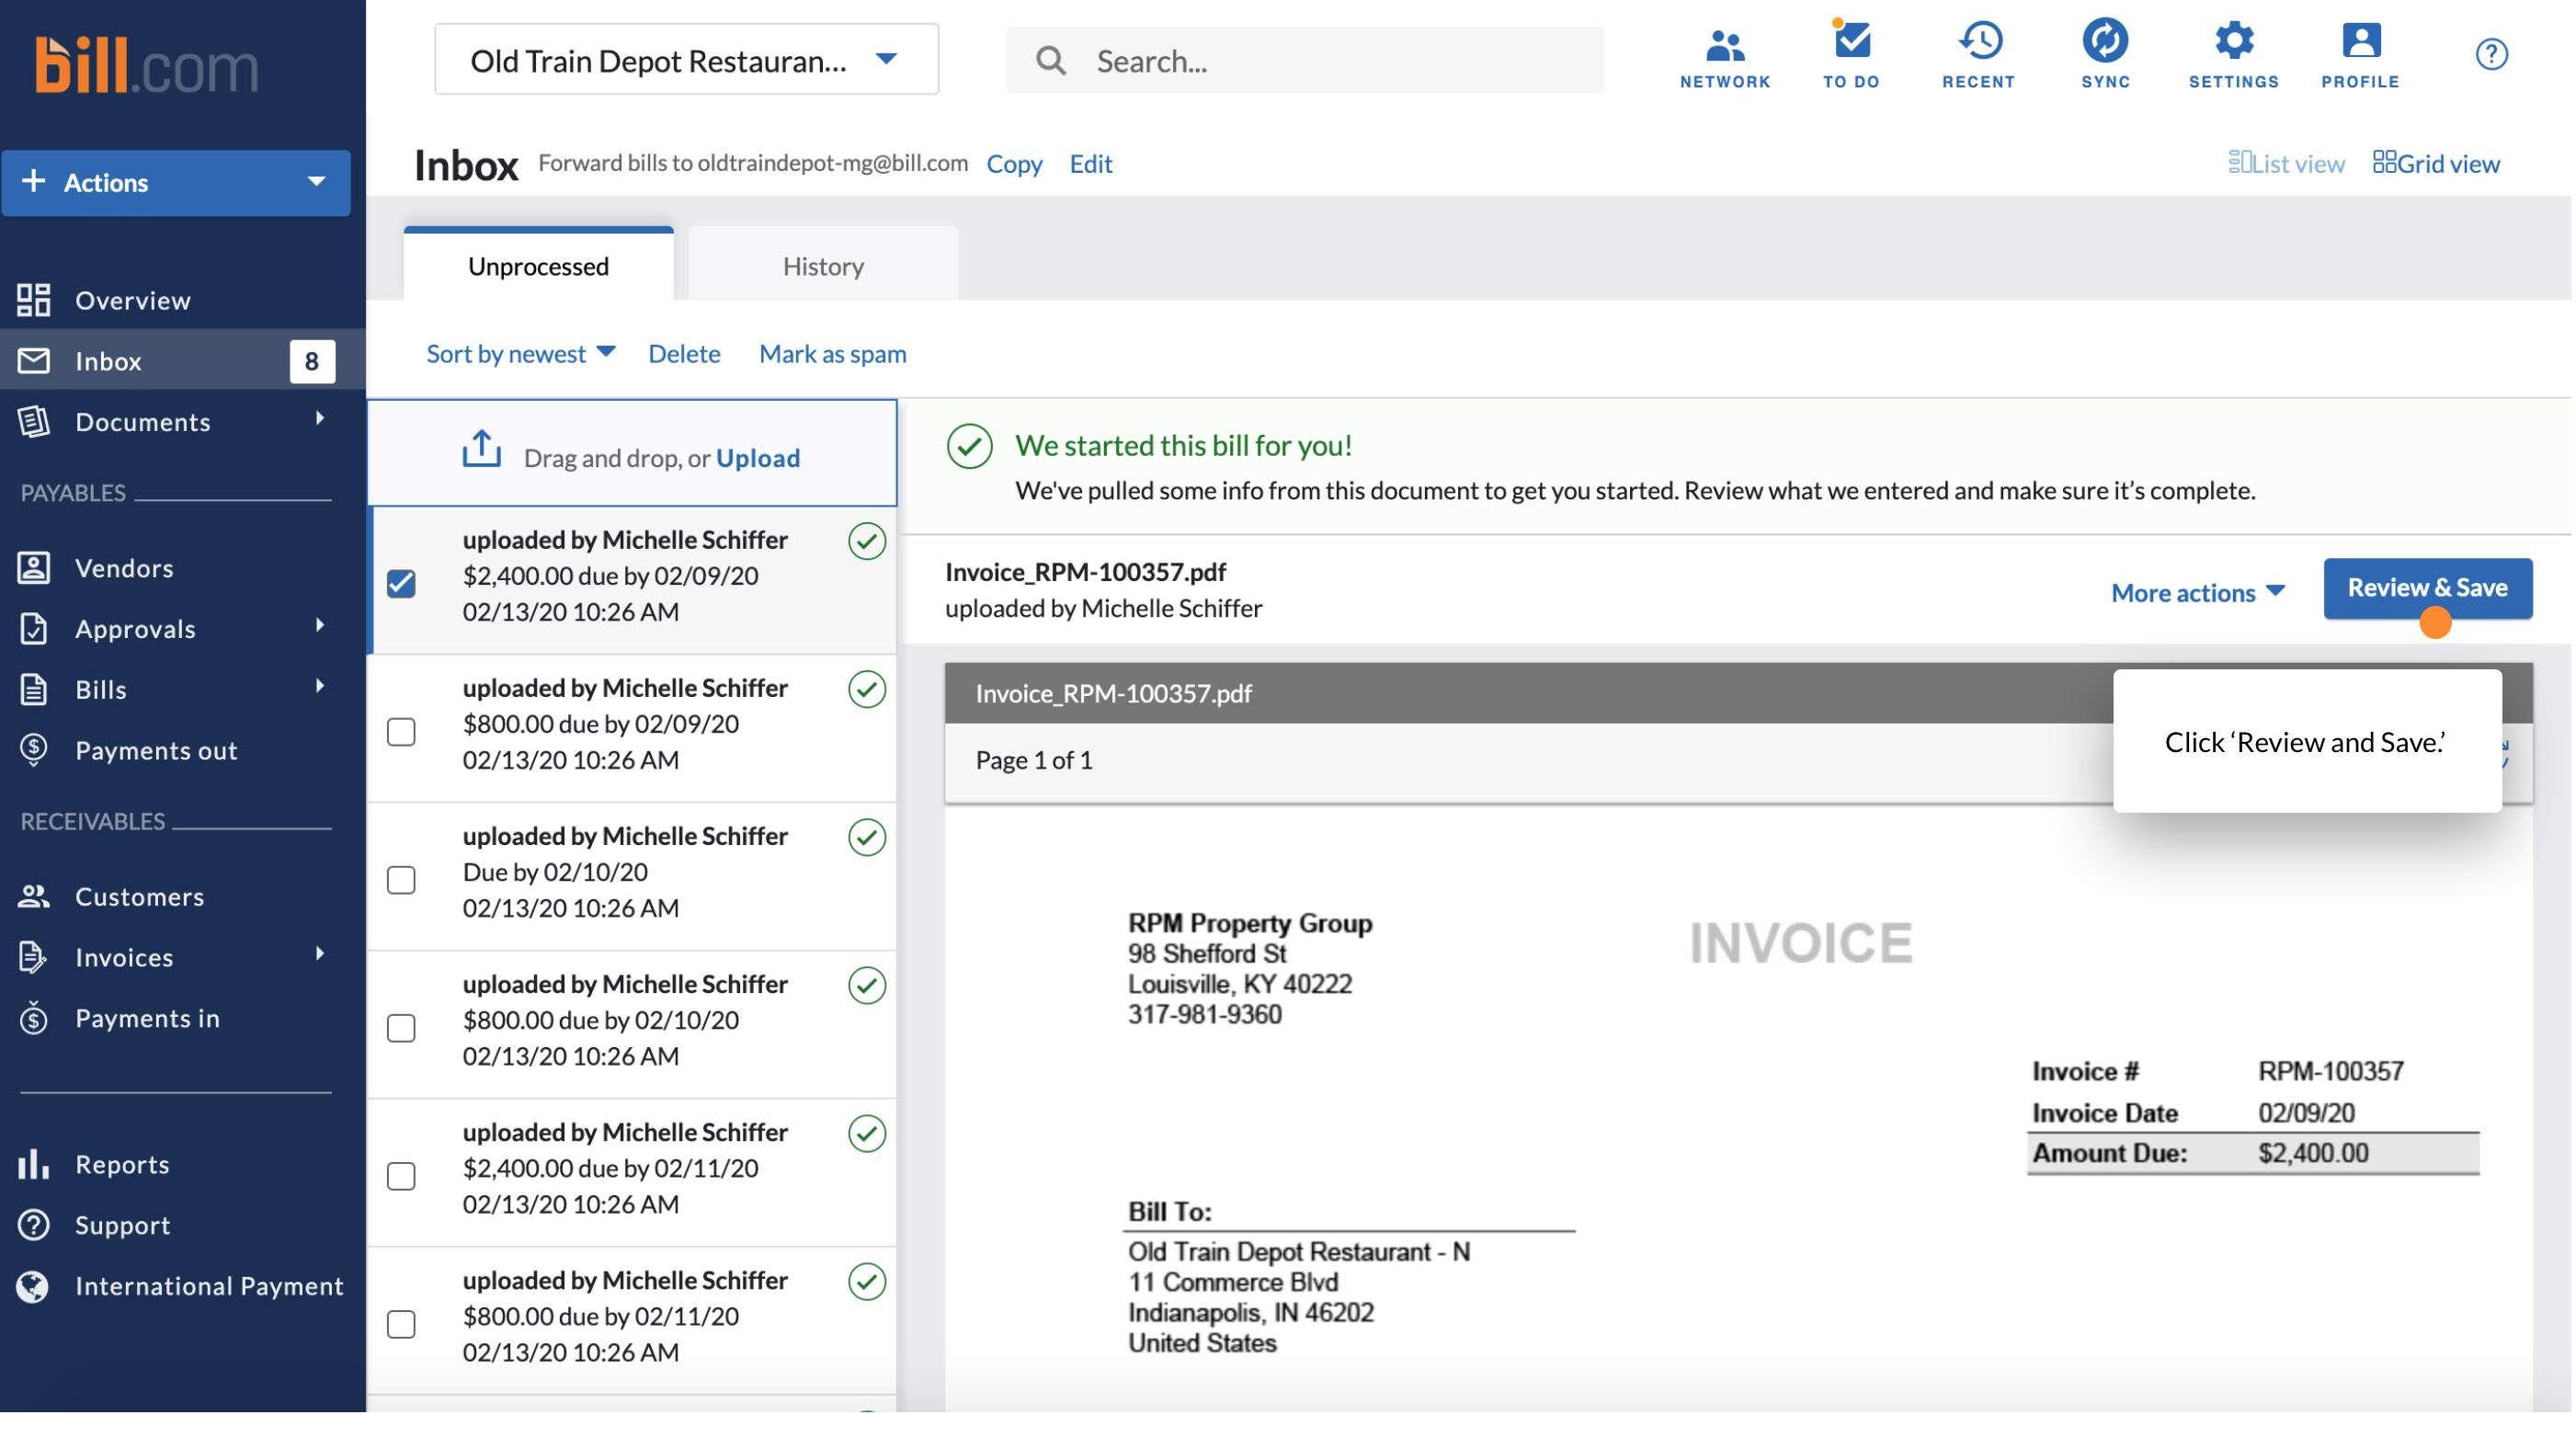Open Vendors in the sidebar
The image size is (2576, 1449).
coord(124,568)
